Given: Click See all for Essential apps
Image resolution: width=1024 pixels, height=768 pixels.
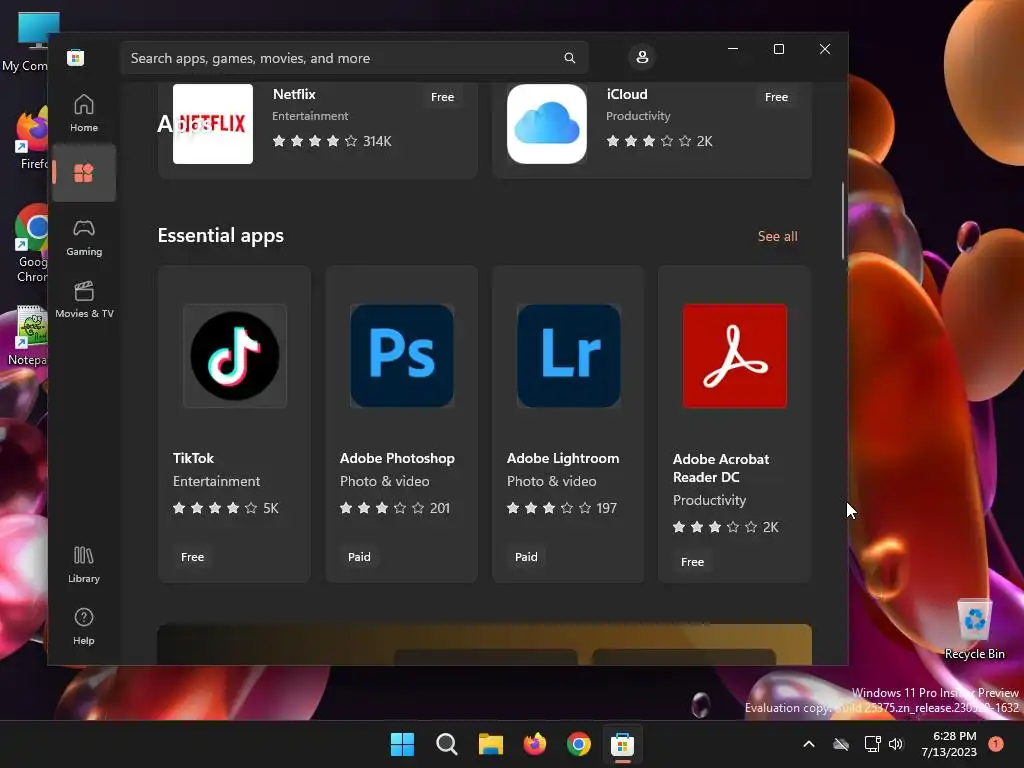Looking at the screenshot, I should [x=777, y=236].
